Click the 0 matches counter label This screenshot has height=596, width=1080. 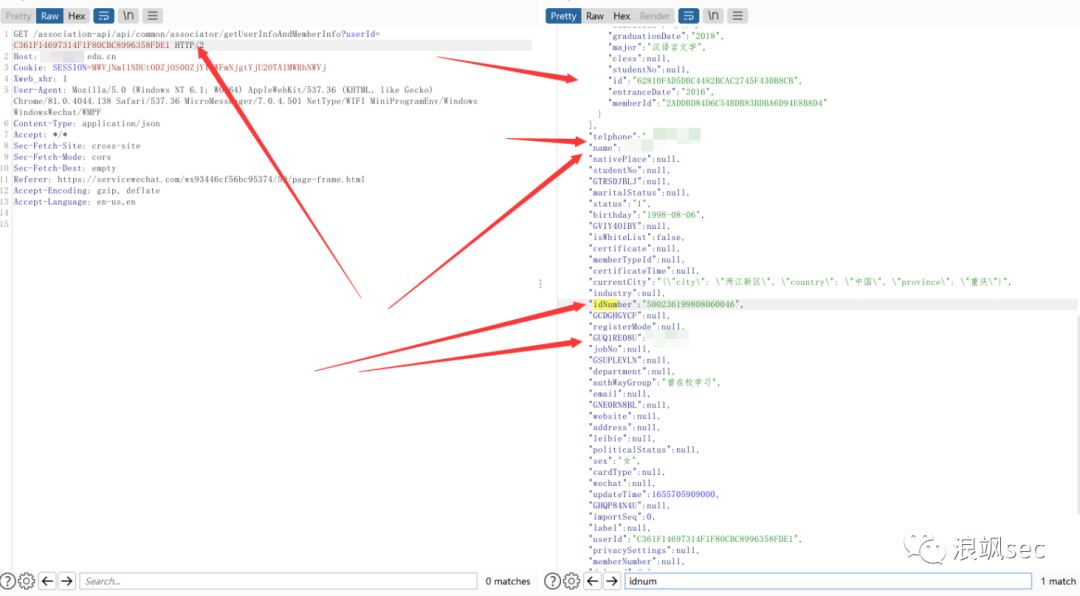click(x=508, y=581)
